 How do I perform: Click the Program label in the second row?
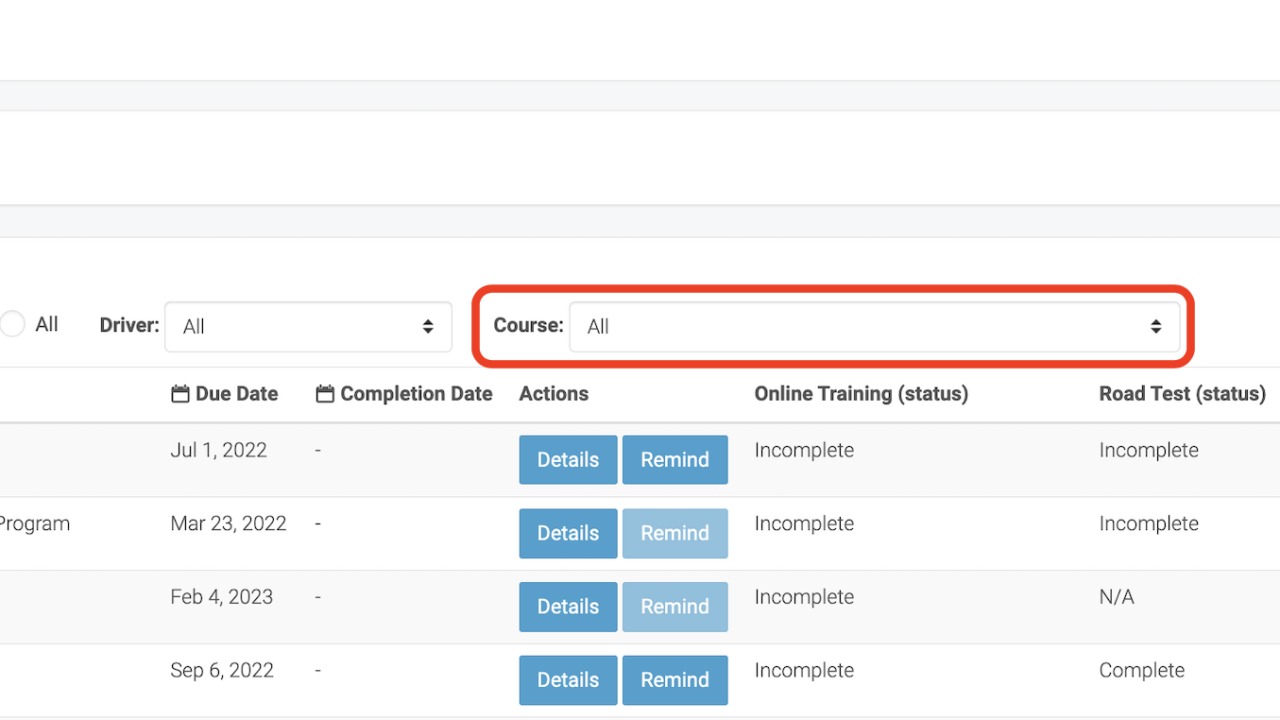coord(35,523)
